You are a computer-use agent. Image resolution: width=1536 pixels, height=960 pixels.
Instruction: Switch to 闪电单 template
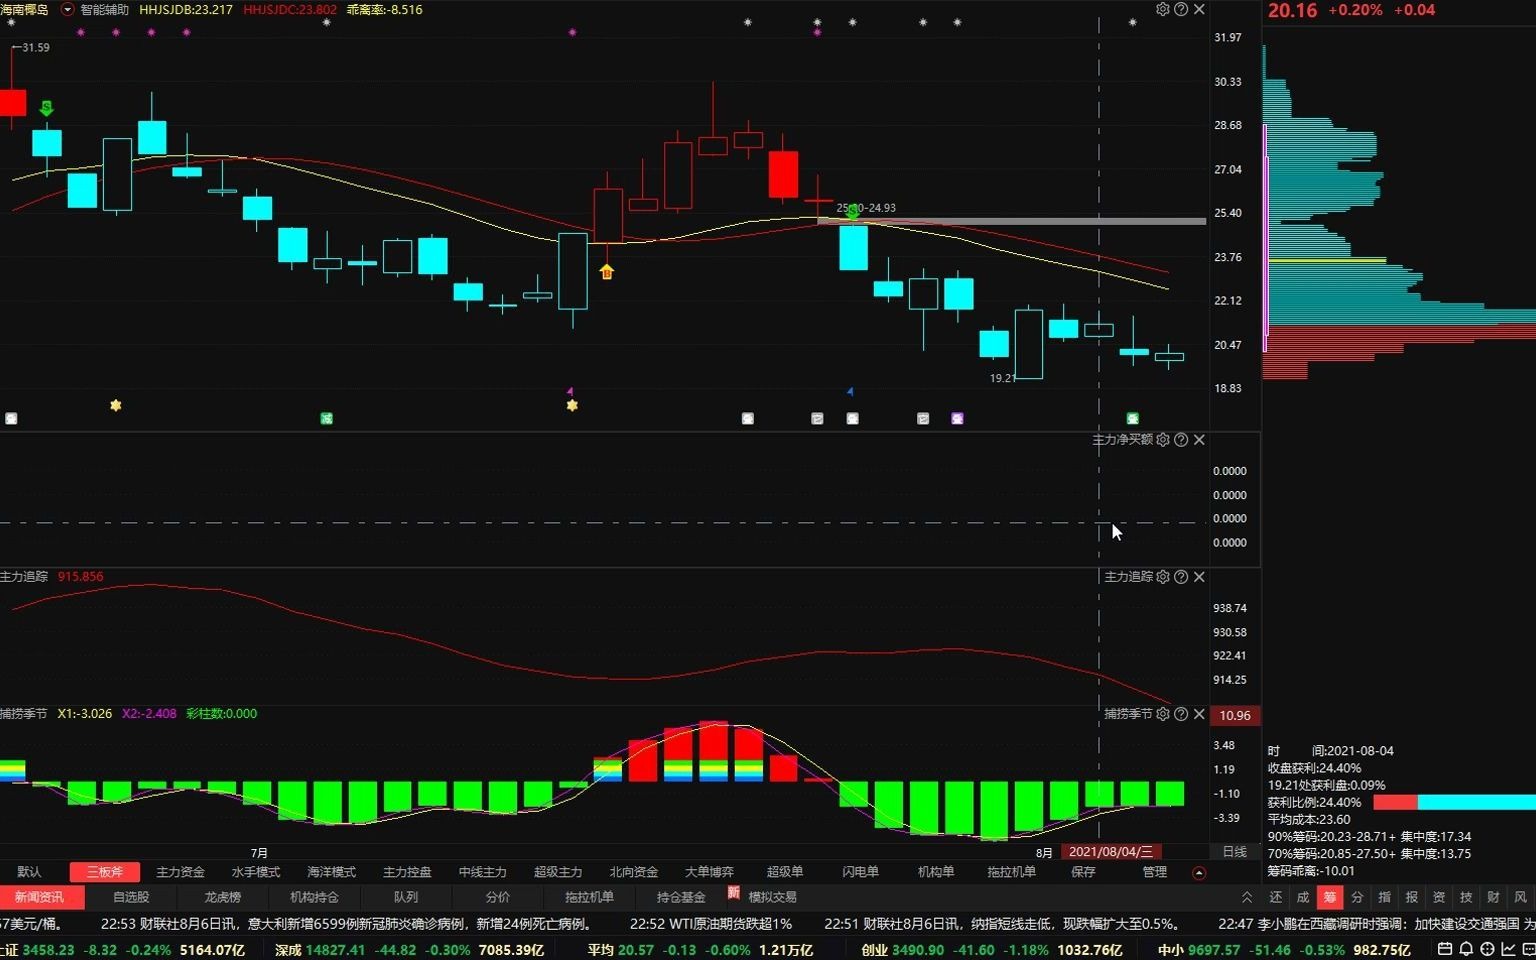860,873
